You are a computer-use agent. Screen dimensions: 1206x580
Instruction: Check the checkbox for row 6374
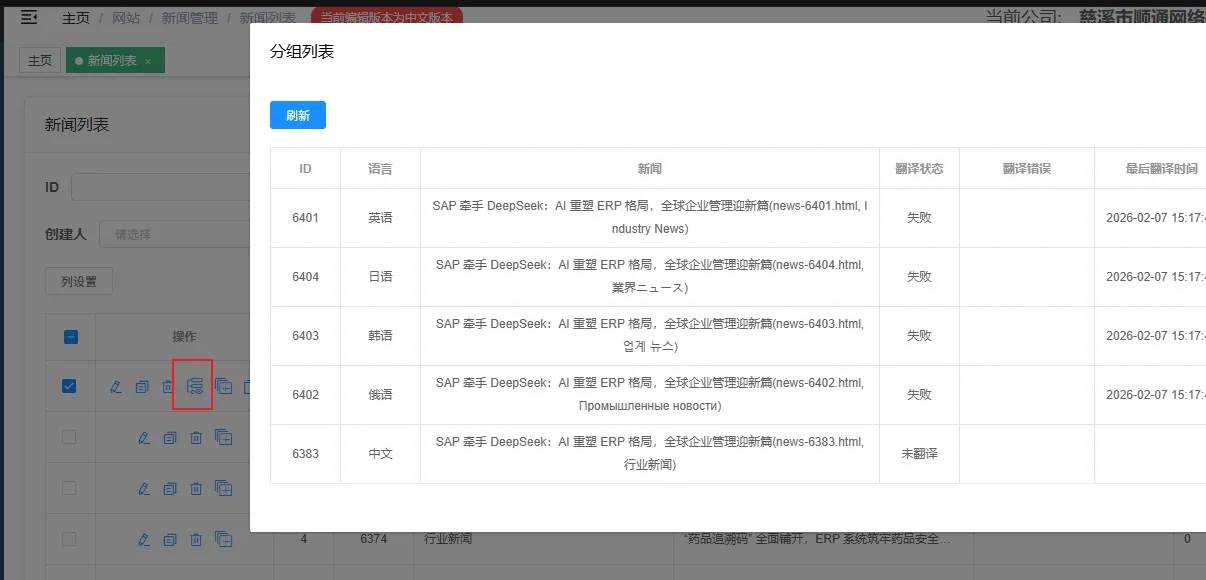tap(69, 539)
